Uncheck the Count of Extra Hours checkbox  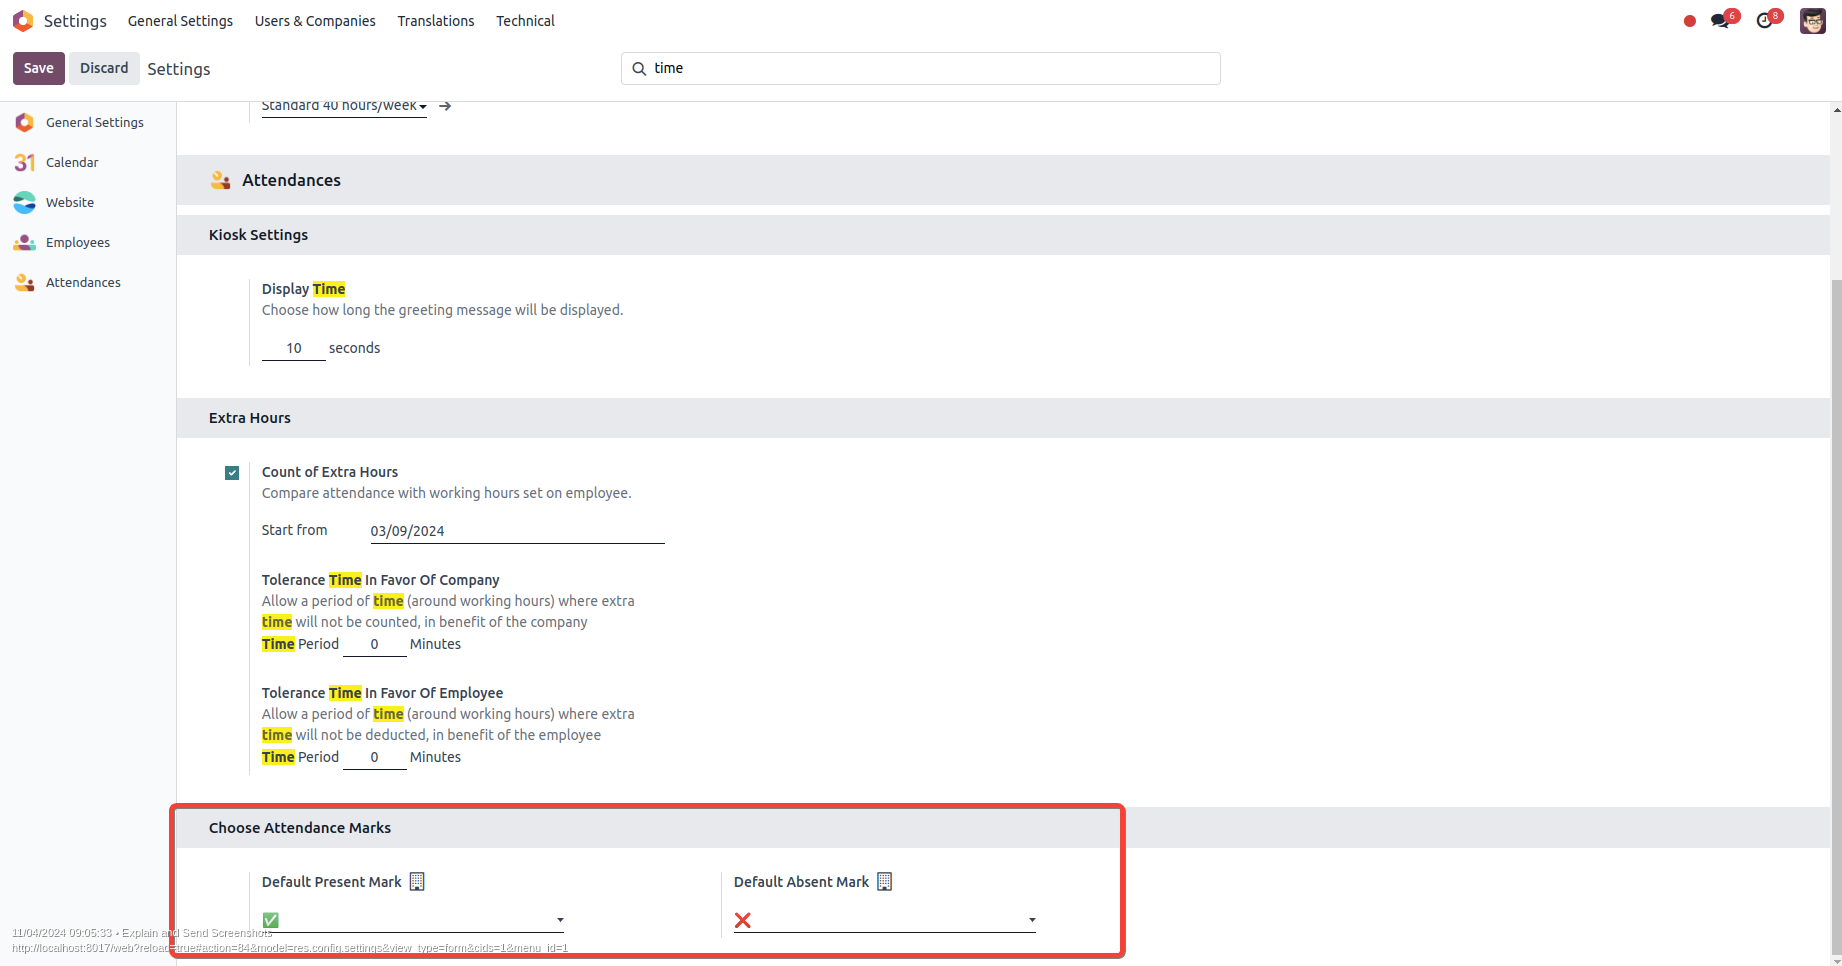coord(232,473)
